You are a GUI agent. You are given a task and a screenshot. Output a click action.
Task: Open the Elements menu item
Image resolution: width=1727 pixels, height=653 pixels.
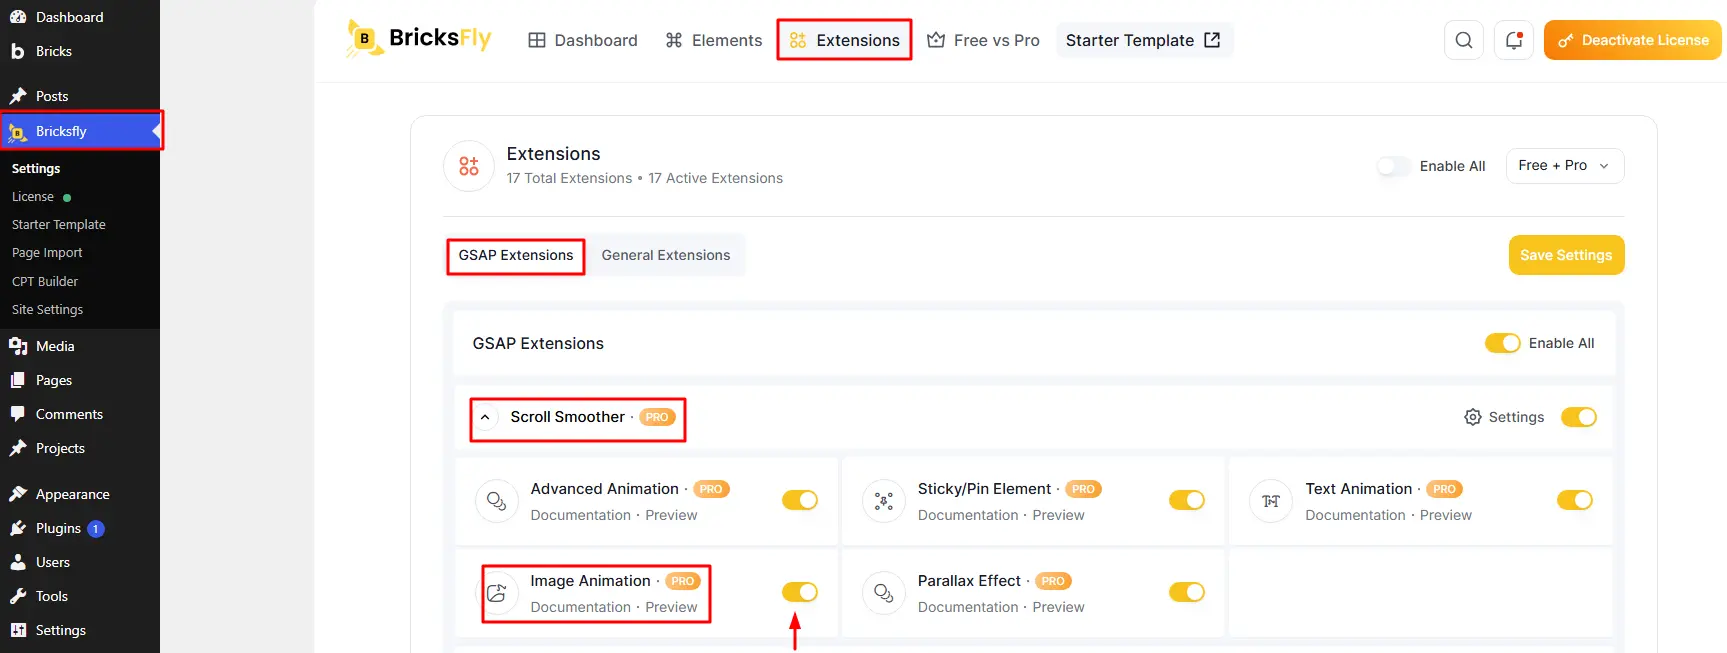tap(714, 40)
